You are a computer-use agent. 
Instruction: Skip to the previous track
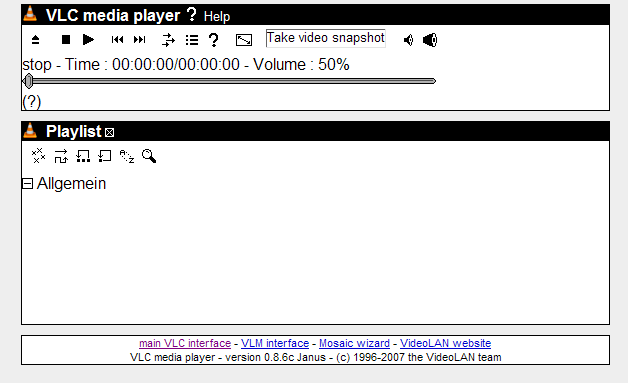117,40
